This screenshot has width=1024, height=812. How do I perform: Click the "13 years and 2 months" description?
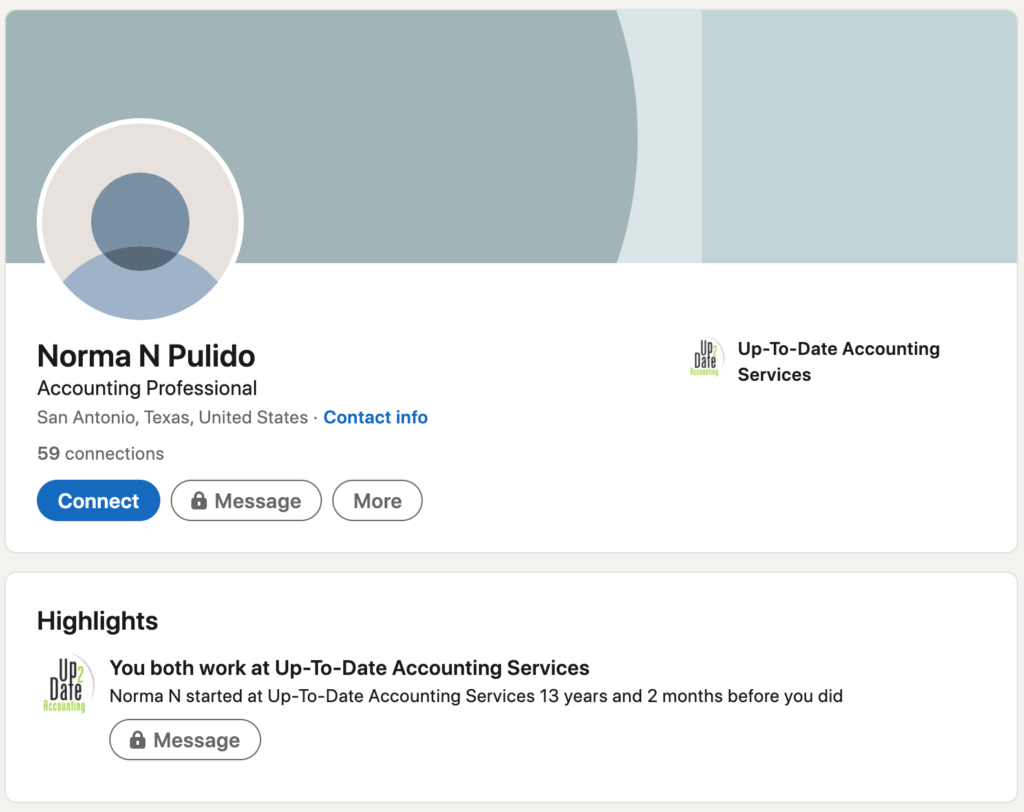click(x=476, y=696)
